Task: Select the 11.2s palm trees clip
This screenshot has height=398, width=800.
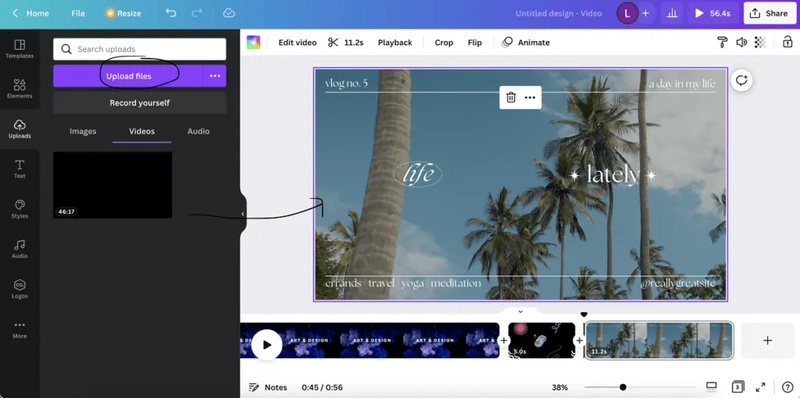Action: 659,340
